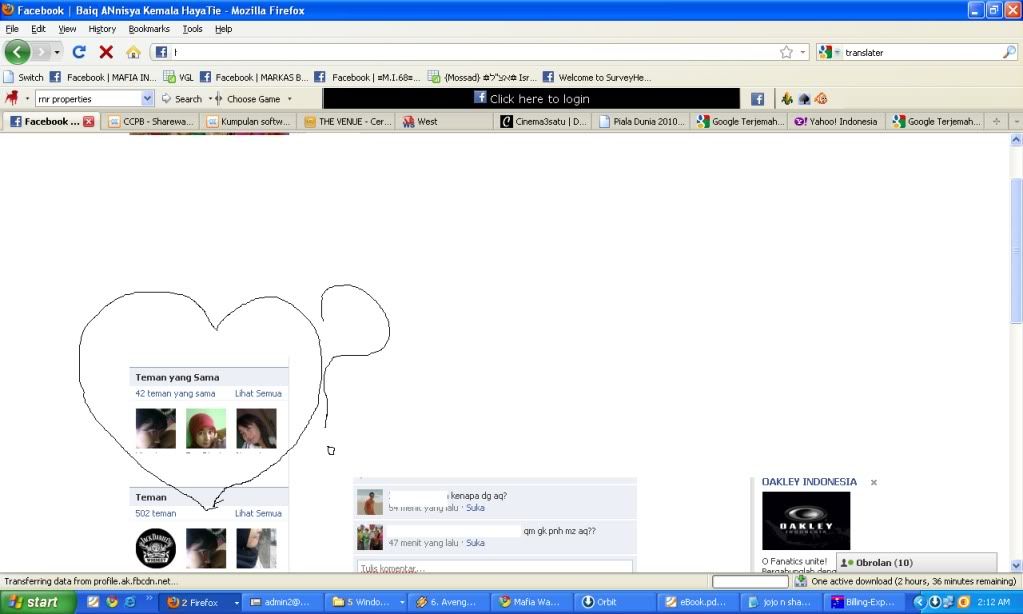Click the toolbar Search button
Image resolution: width=1023 pixels, height=614 pixels.
(x=182, y=99)
